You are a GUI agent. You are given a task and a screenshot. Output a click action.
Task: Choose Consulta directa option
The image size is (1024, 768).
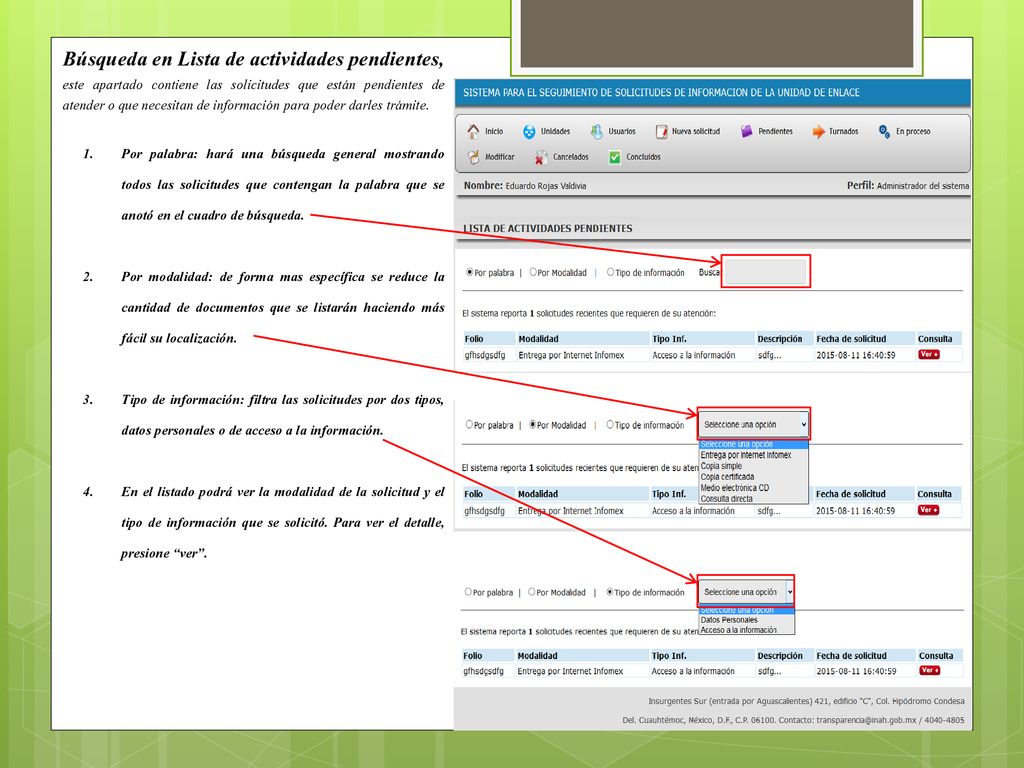click(754, 498)
